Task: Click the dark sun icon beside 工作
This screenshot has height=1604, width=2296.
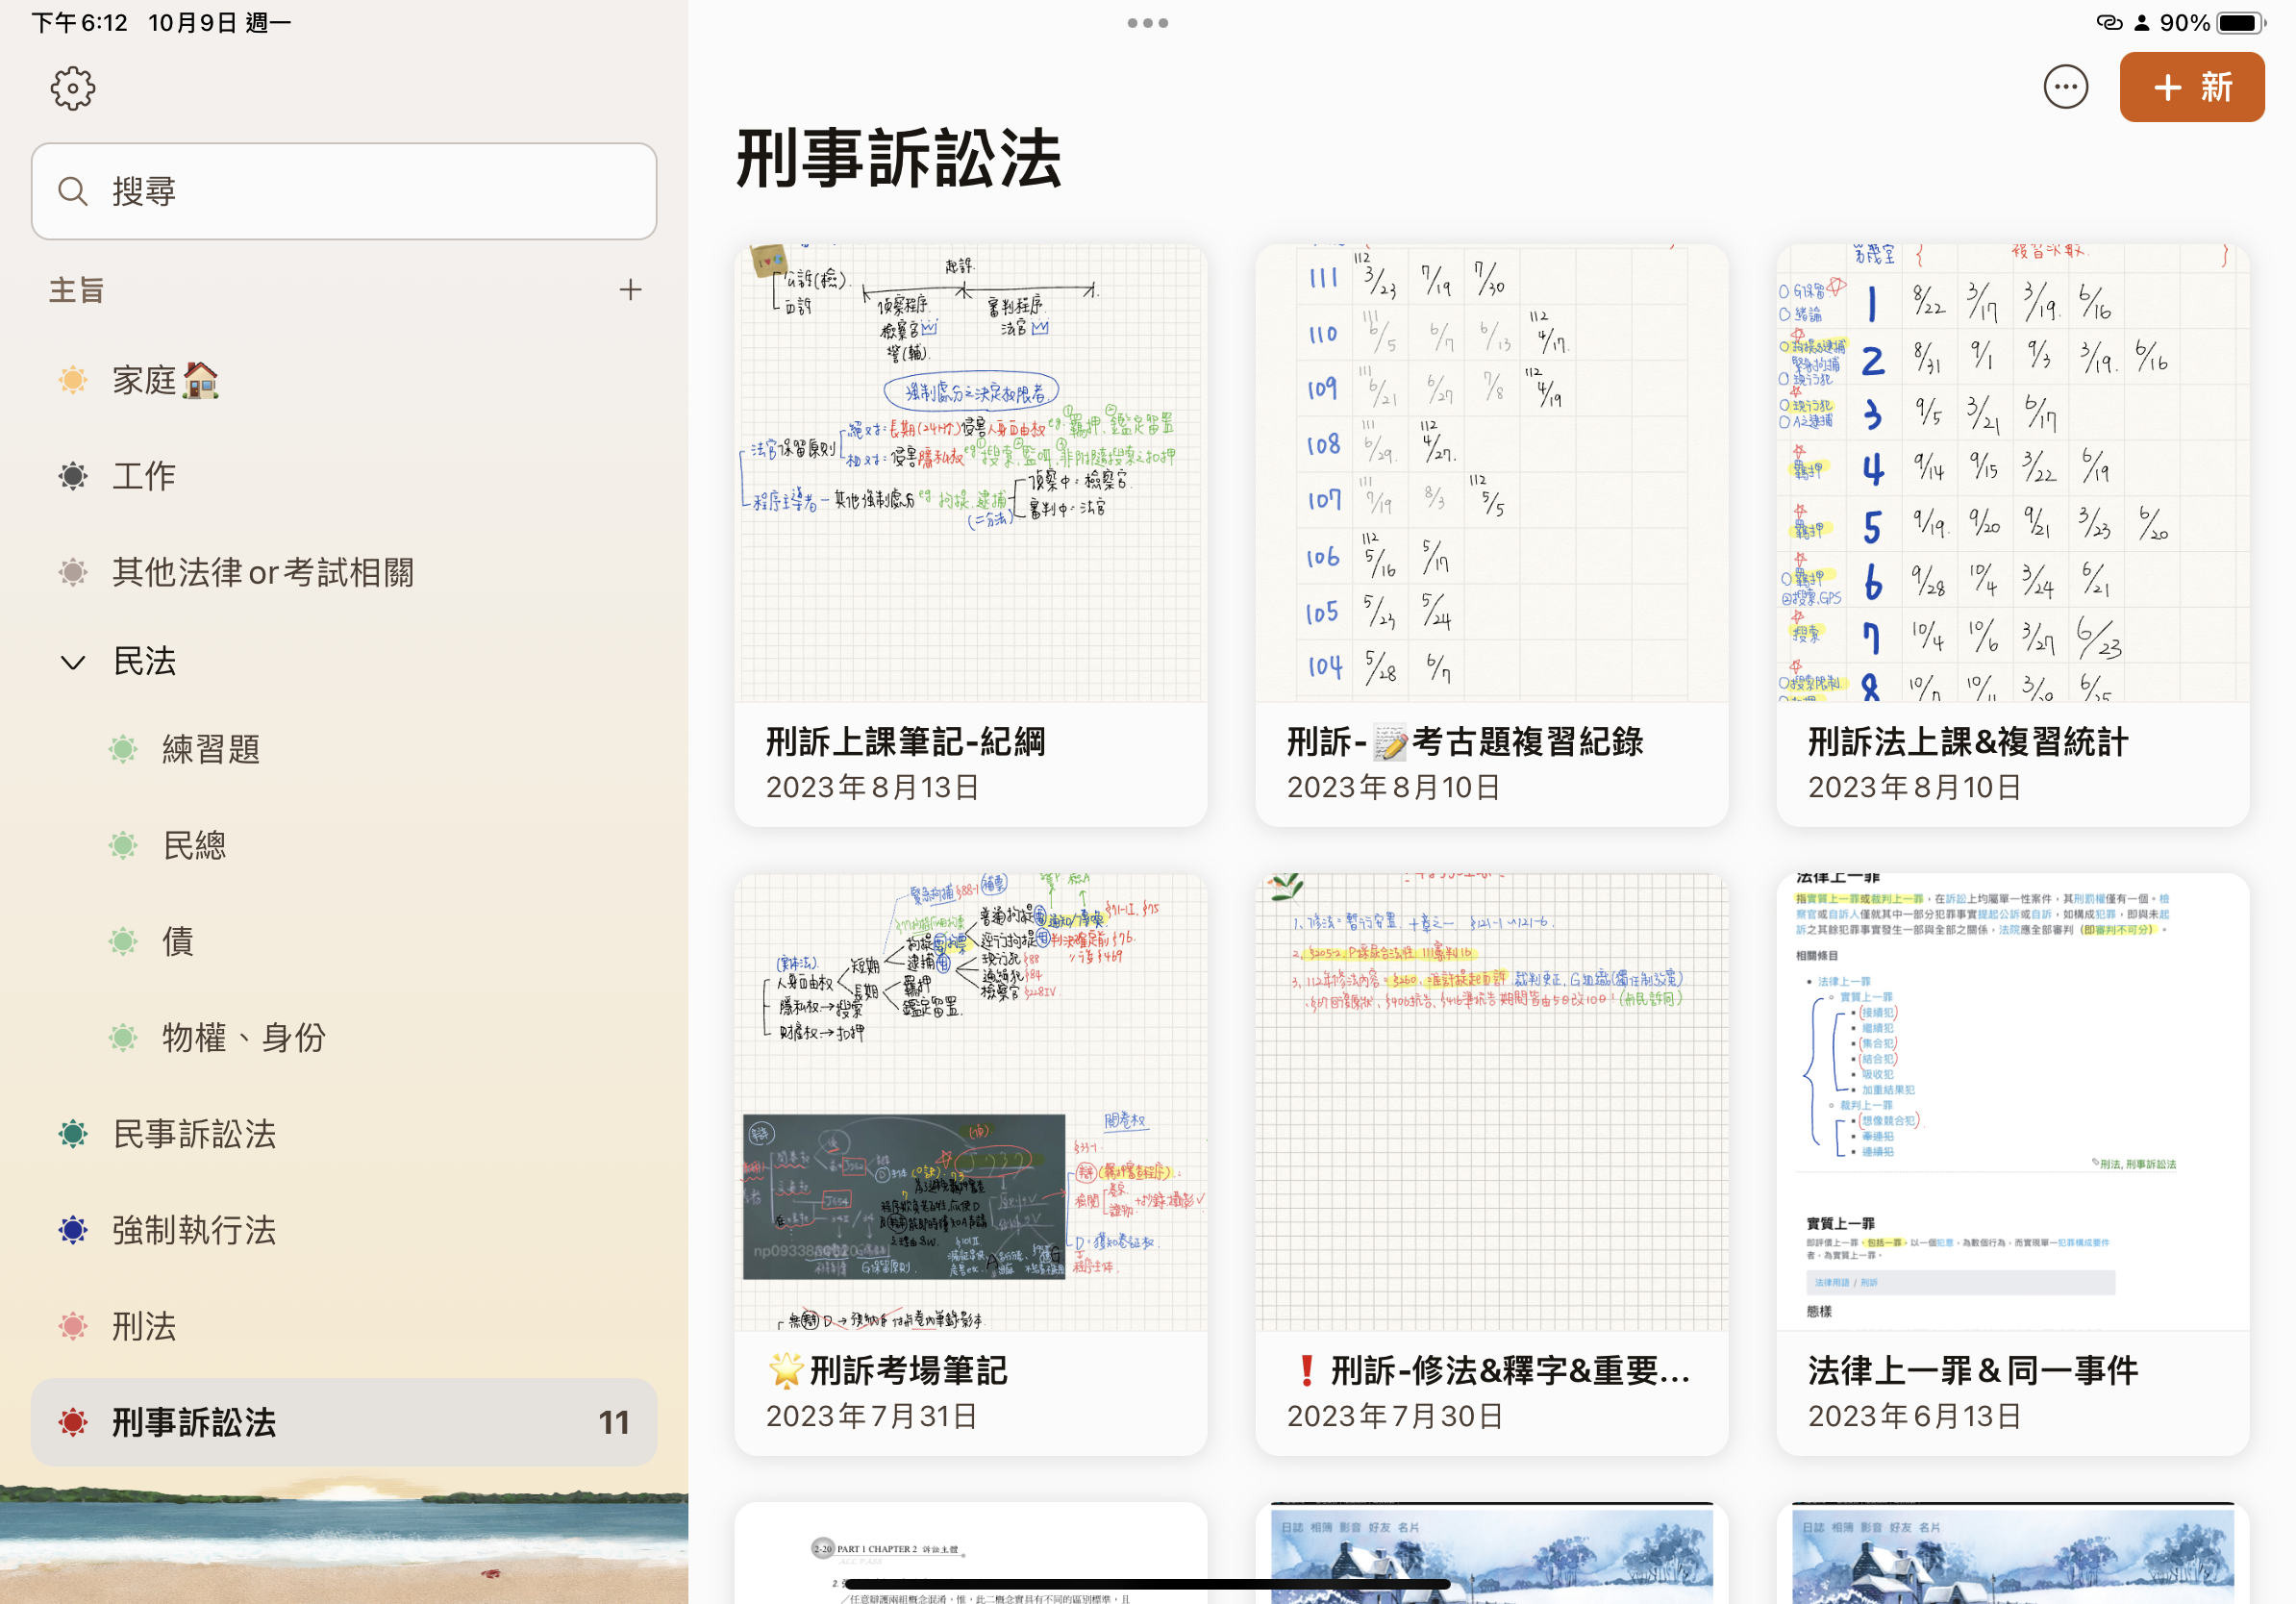Action: (x=73, y=476)
